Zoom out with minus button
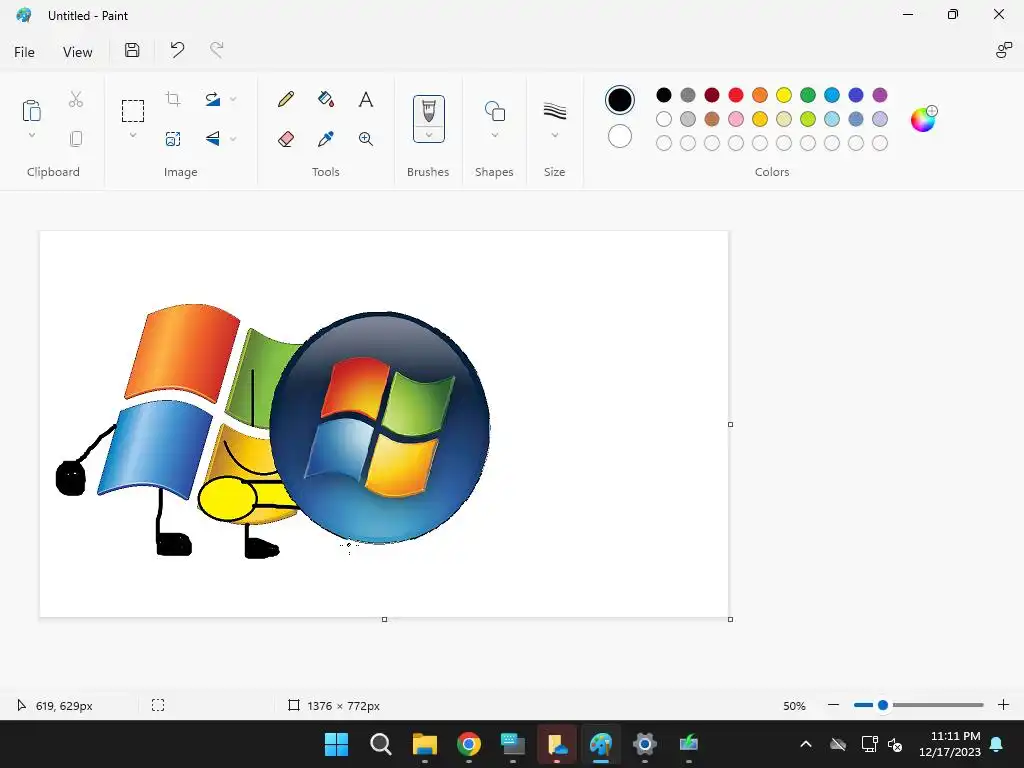The image size is (1024, 768). click(x=833, y=705)
